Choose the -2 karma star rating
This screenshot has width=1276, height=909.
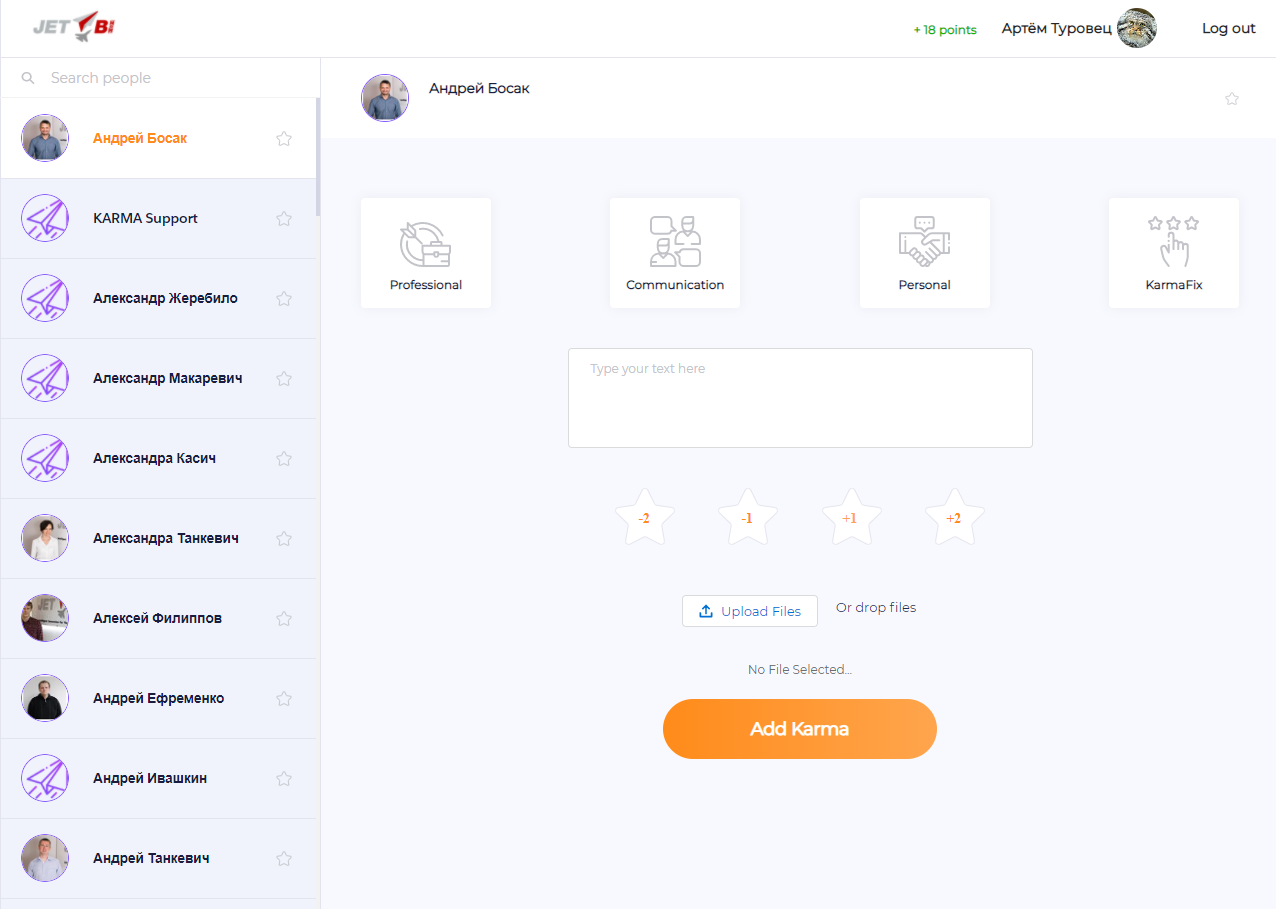[x=644, y=518]
